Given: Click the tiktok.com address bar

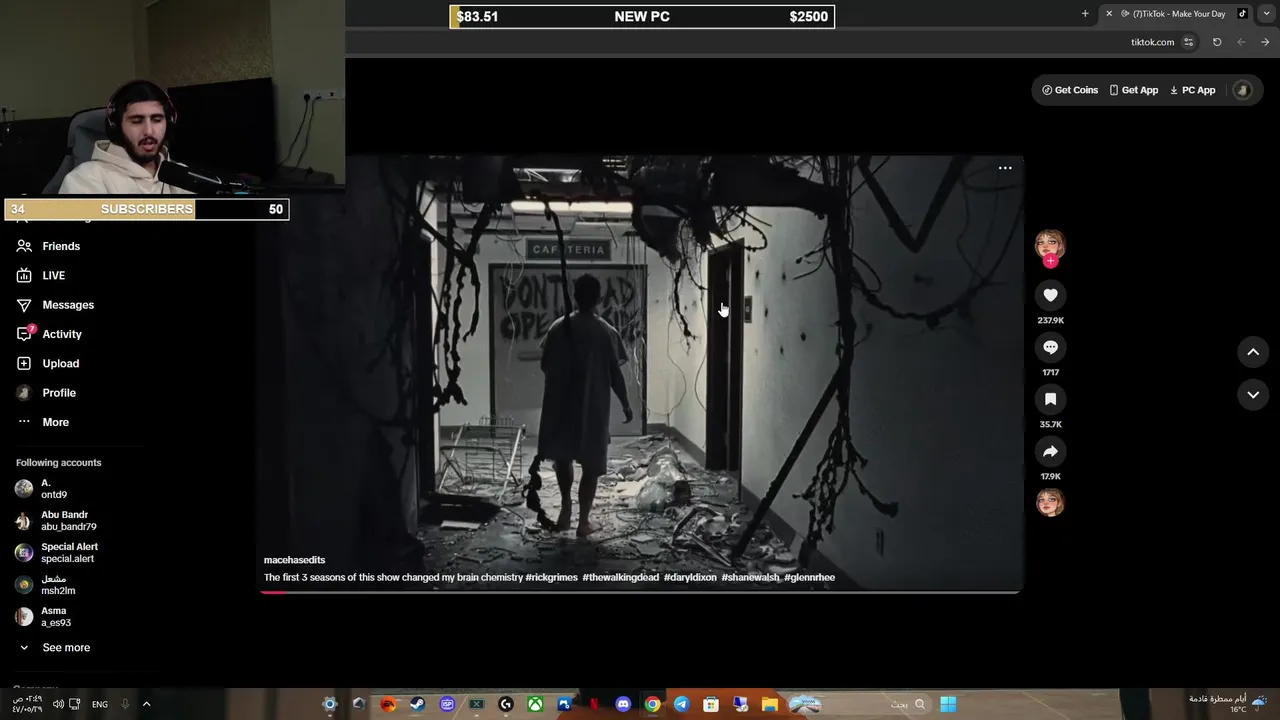Looking at the screenshot, I should pos(770,42).
